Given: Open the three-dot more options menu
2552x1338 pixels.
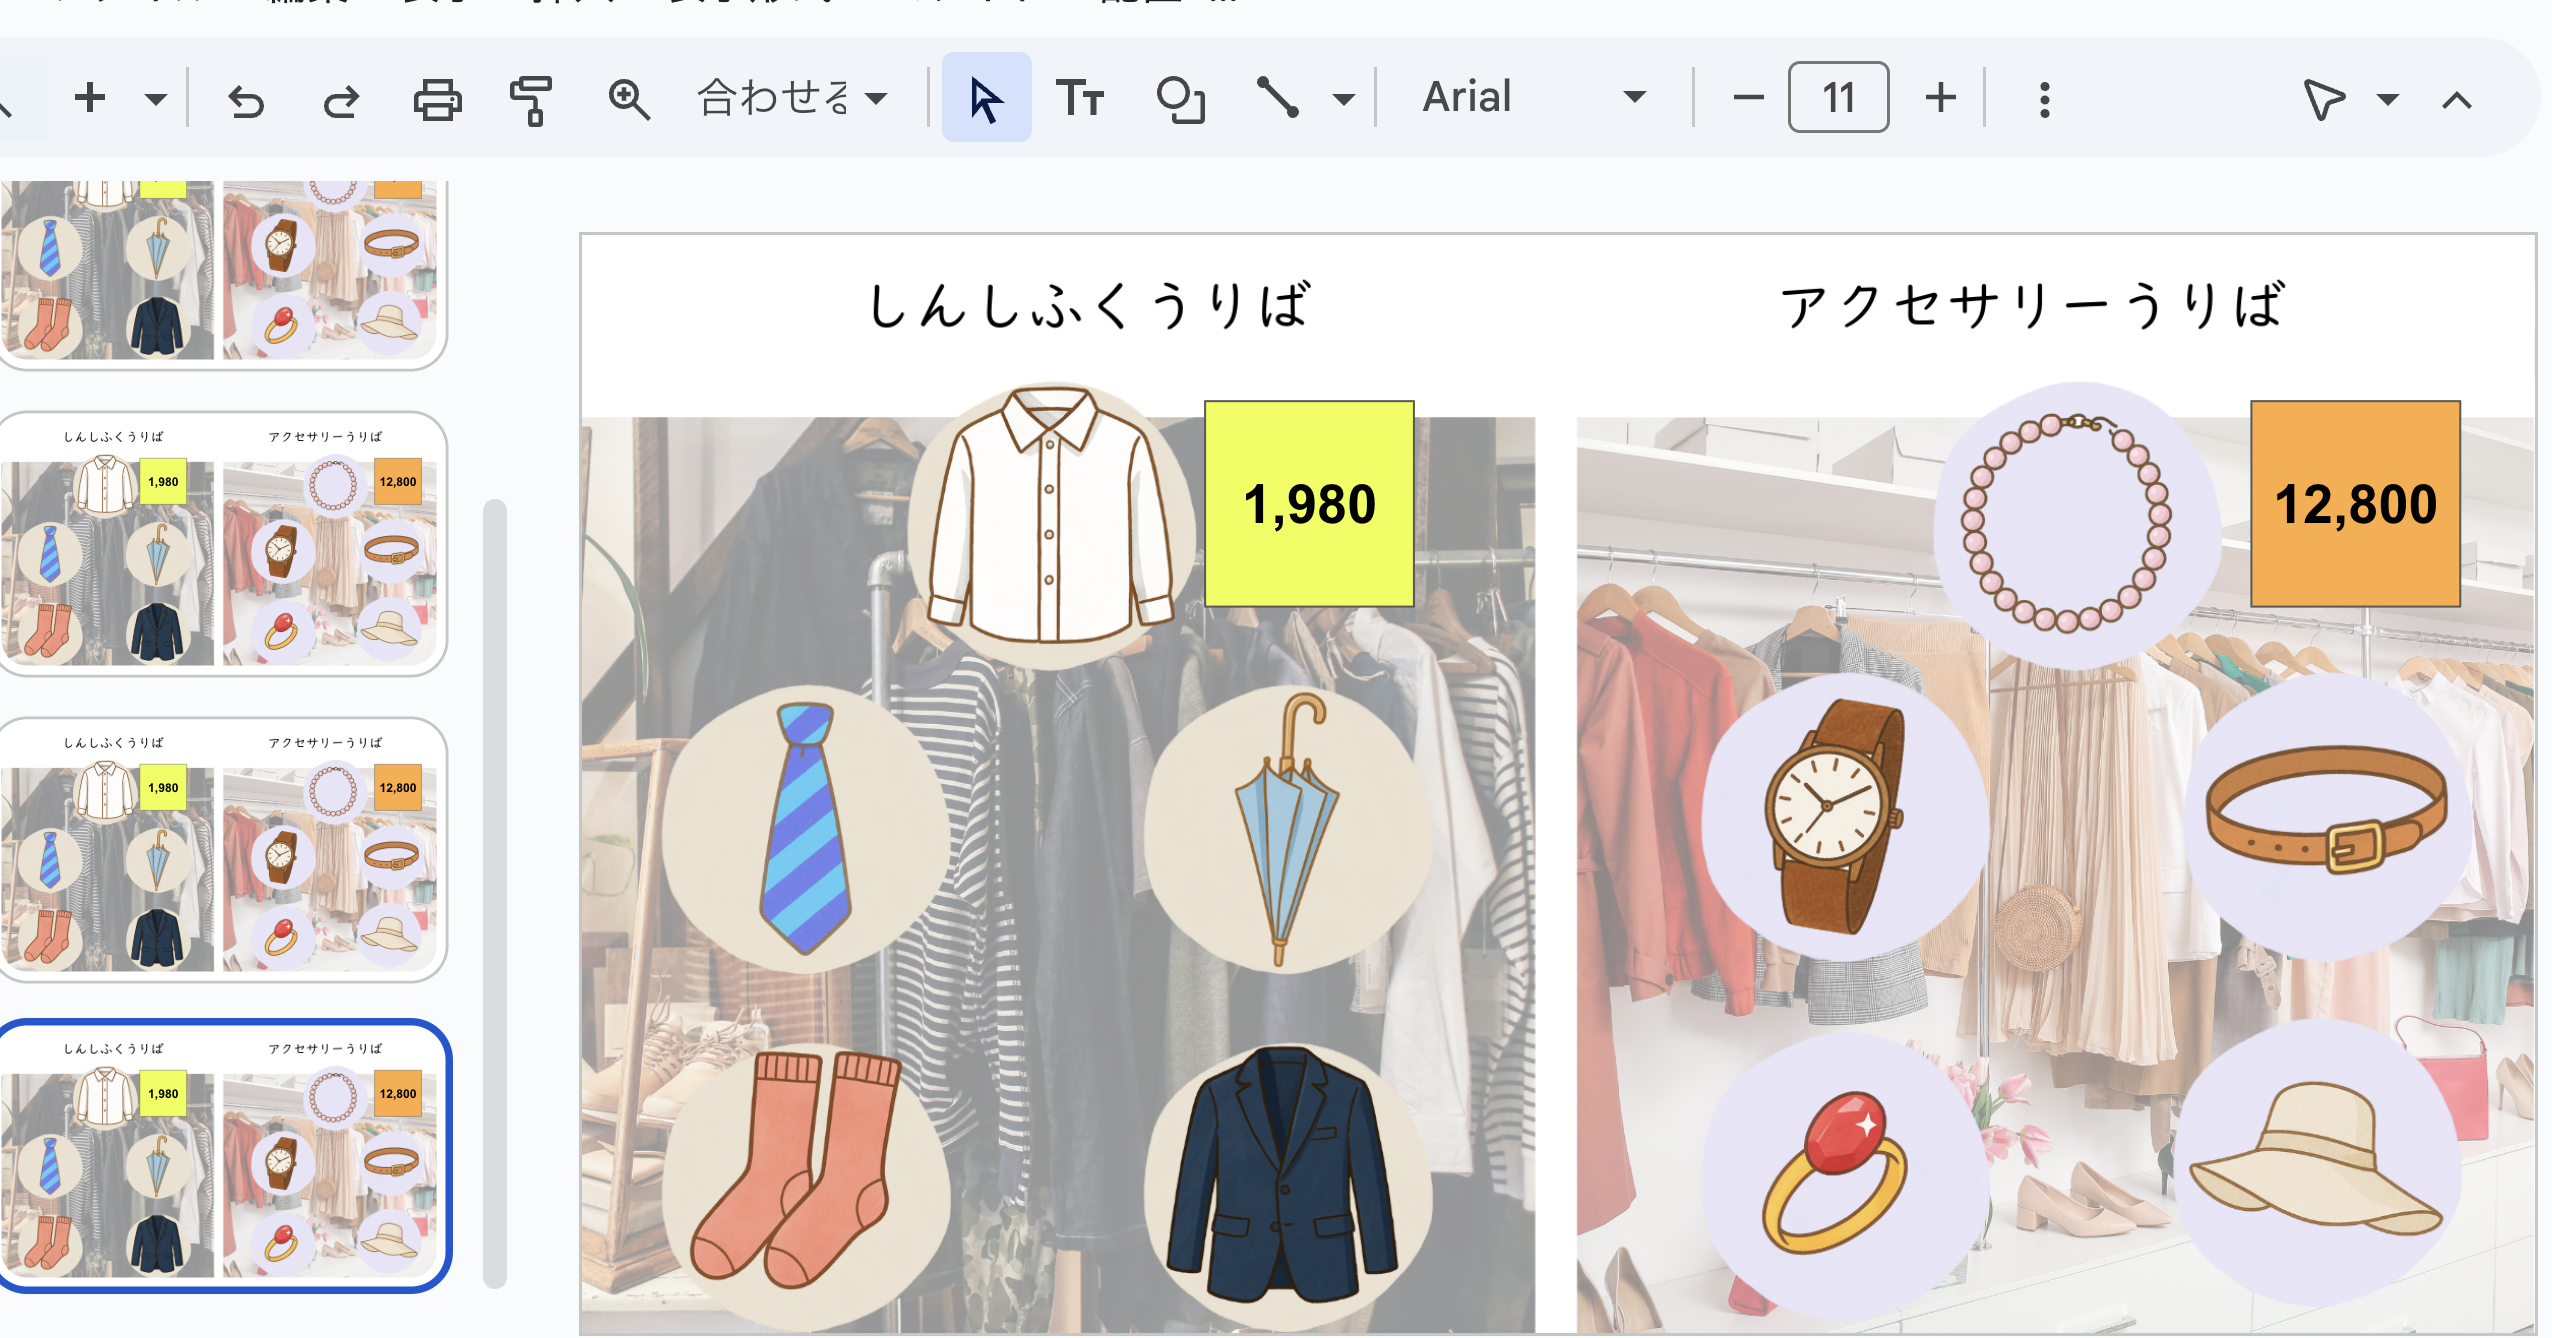Looking at the screenshot, I should [2045, 99].
